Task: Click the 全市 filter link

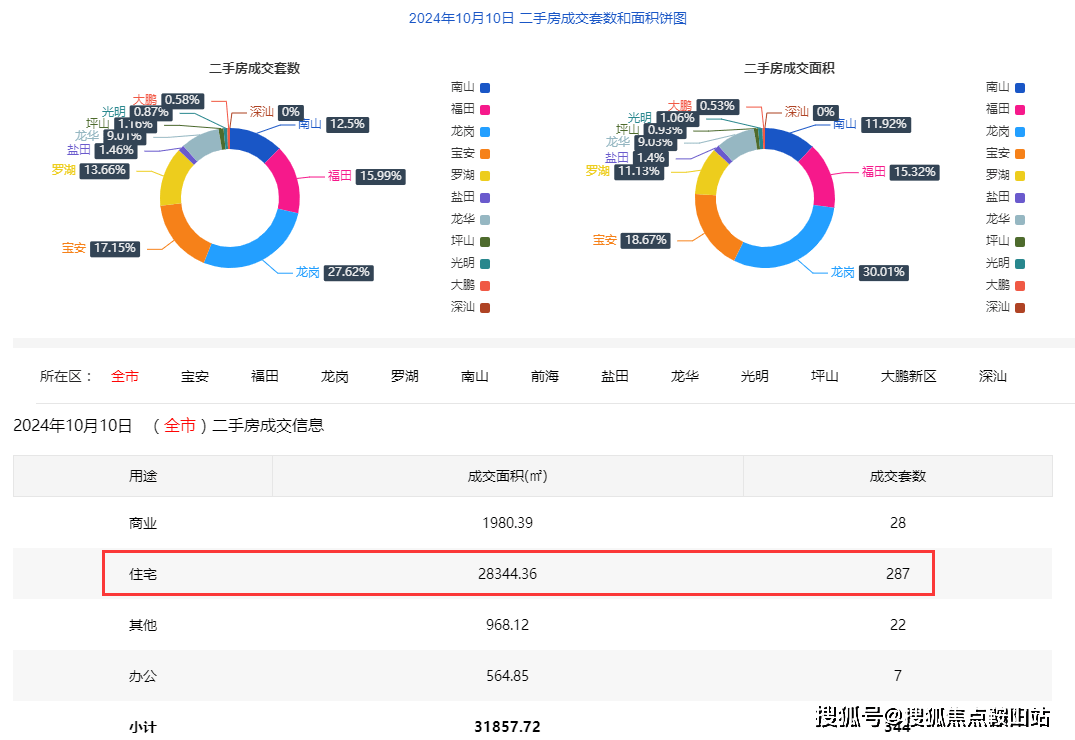Action: 125,376
